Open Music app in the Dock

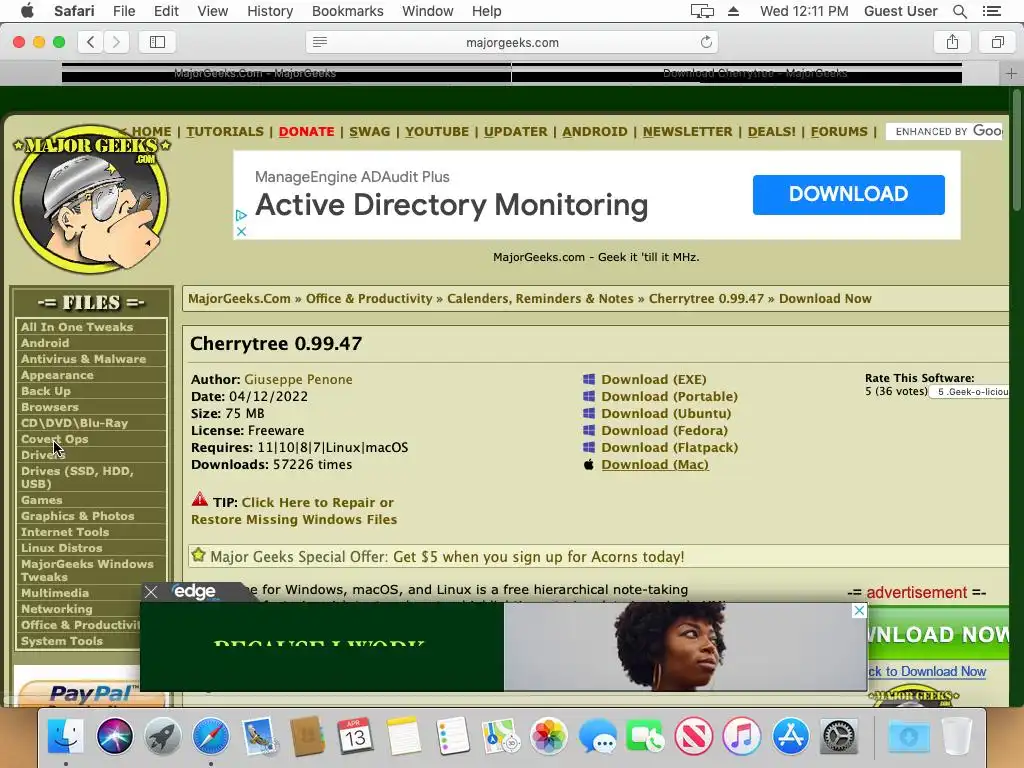tap(742, 735)
